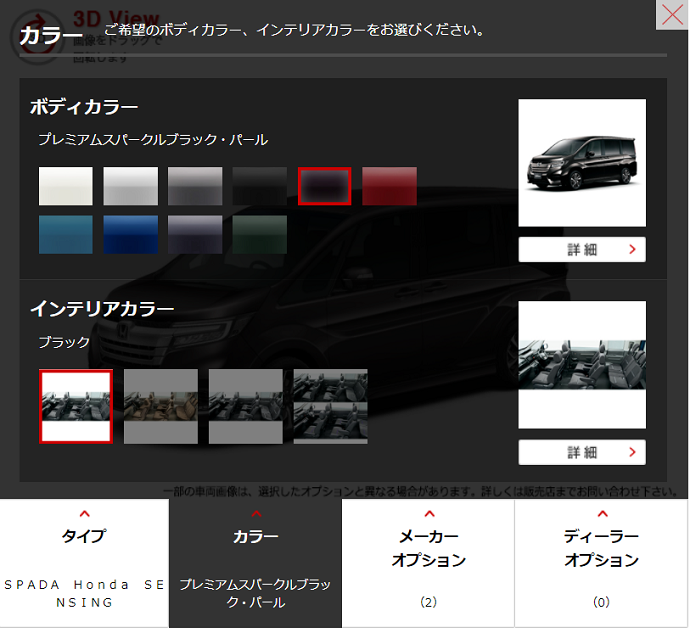The image size is (690, 633).
Task: Click the (0) count under ディーラーオプション
Action: click(602, 602)
